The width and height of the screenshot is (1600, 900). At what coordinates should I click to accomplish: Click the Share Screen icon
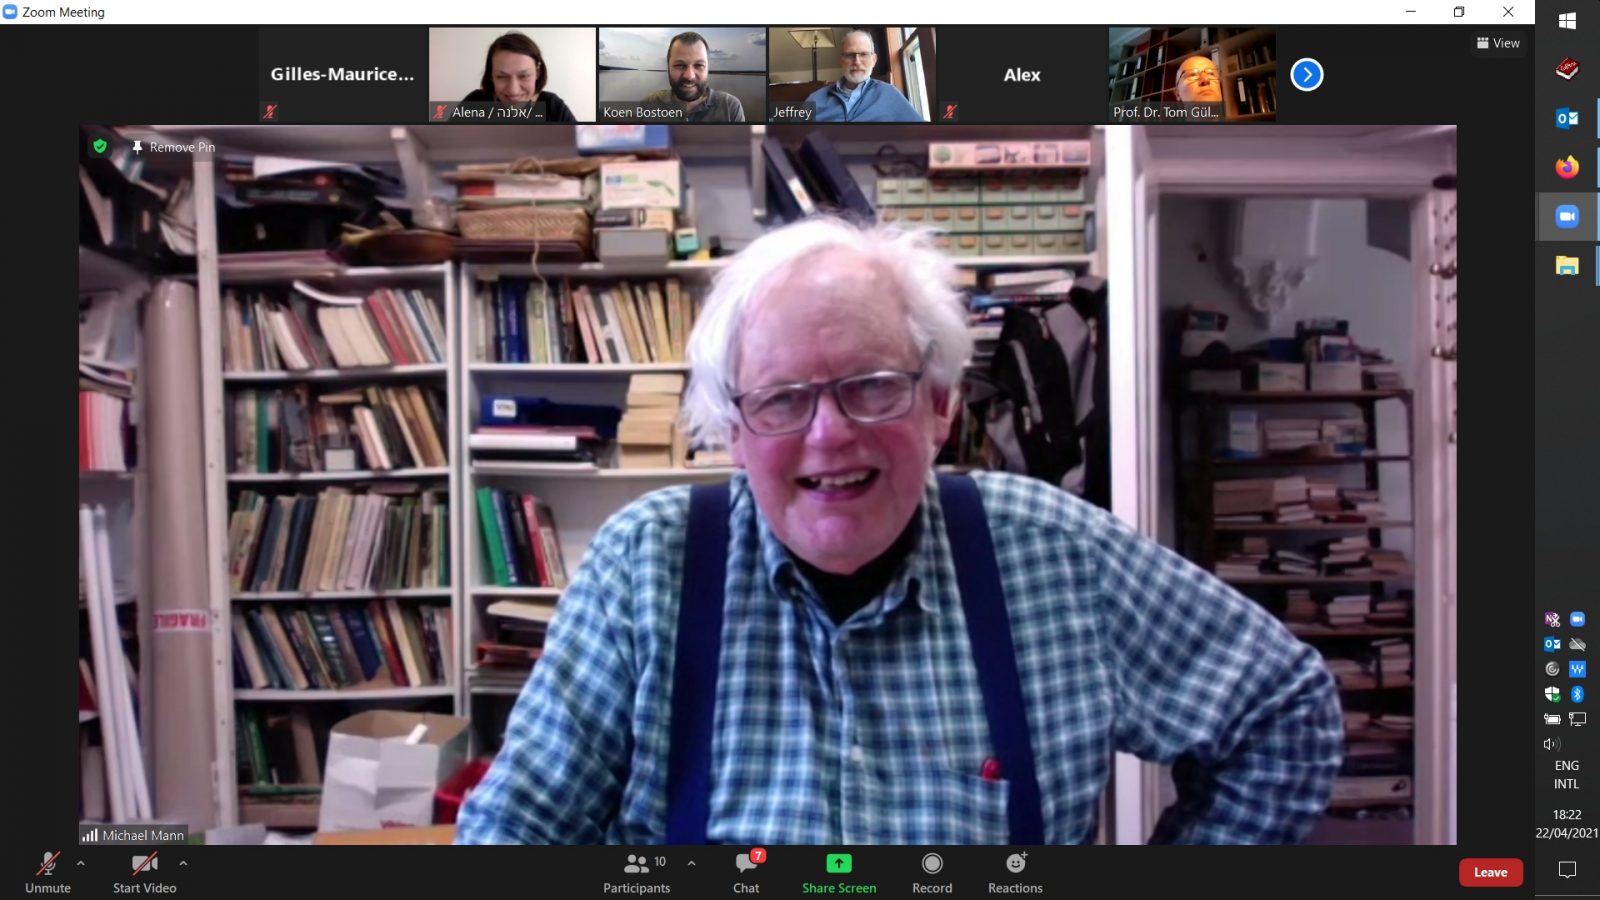point(838,864)
